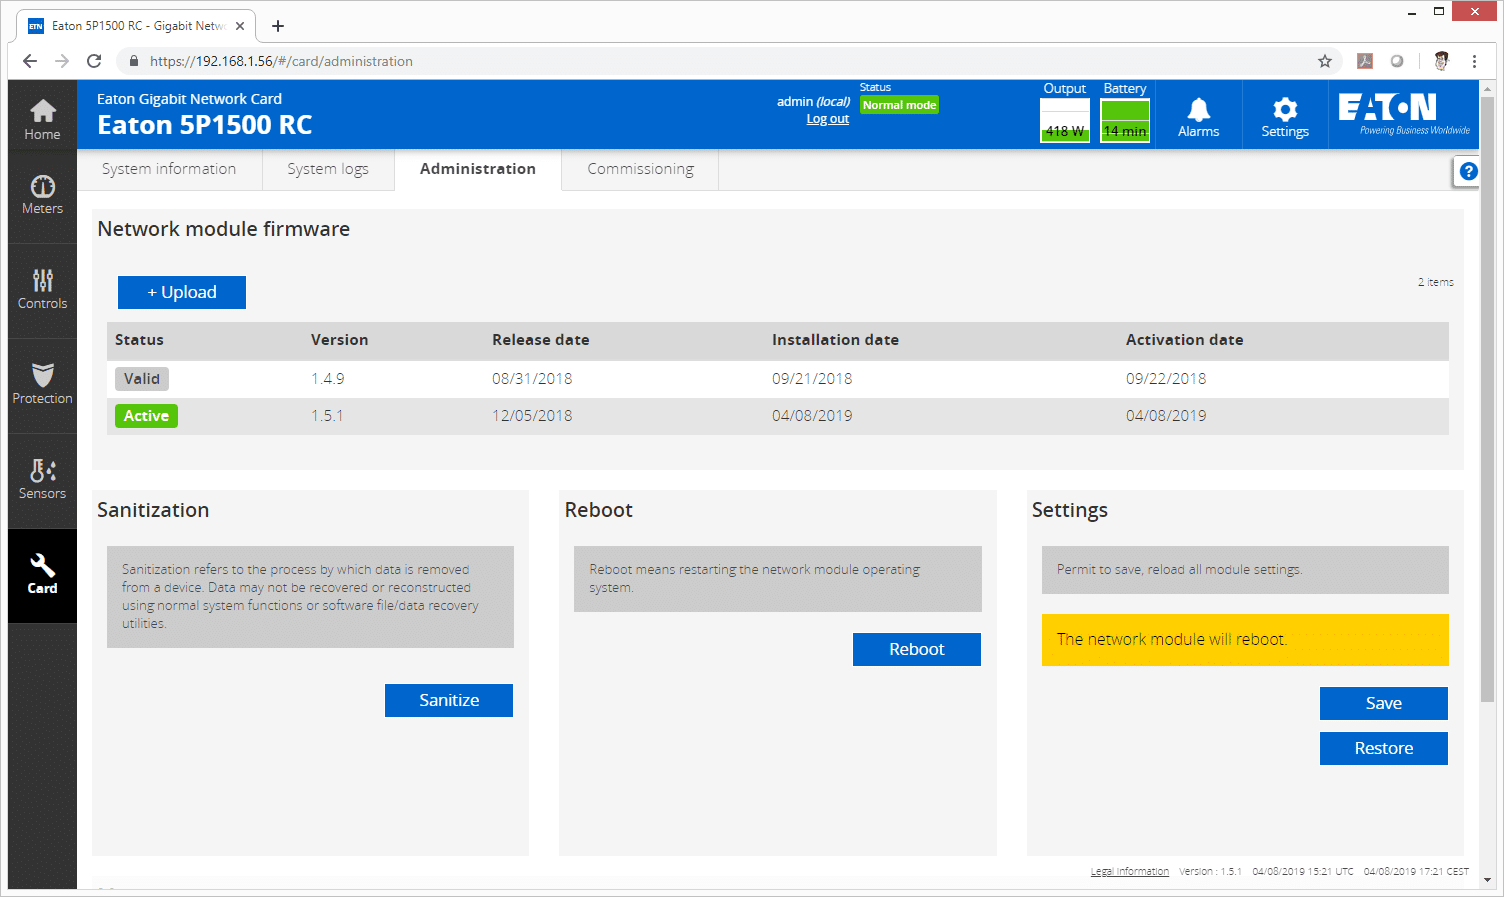Reload the page
Viewport: 1504px width, 897px height.
[x=94, y=61]
